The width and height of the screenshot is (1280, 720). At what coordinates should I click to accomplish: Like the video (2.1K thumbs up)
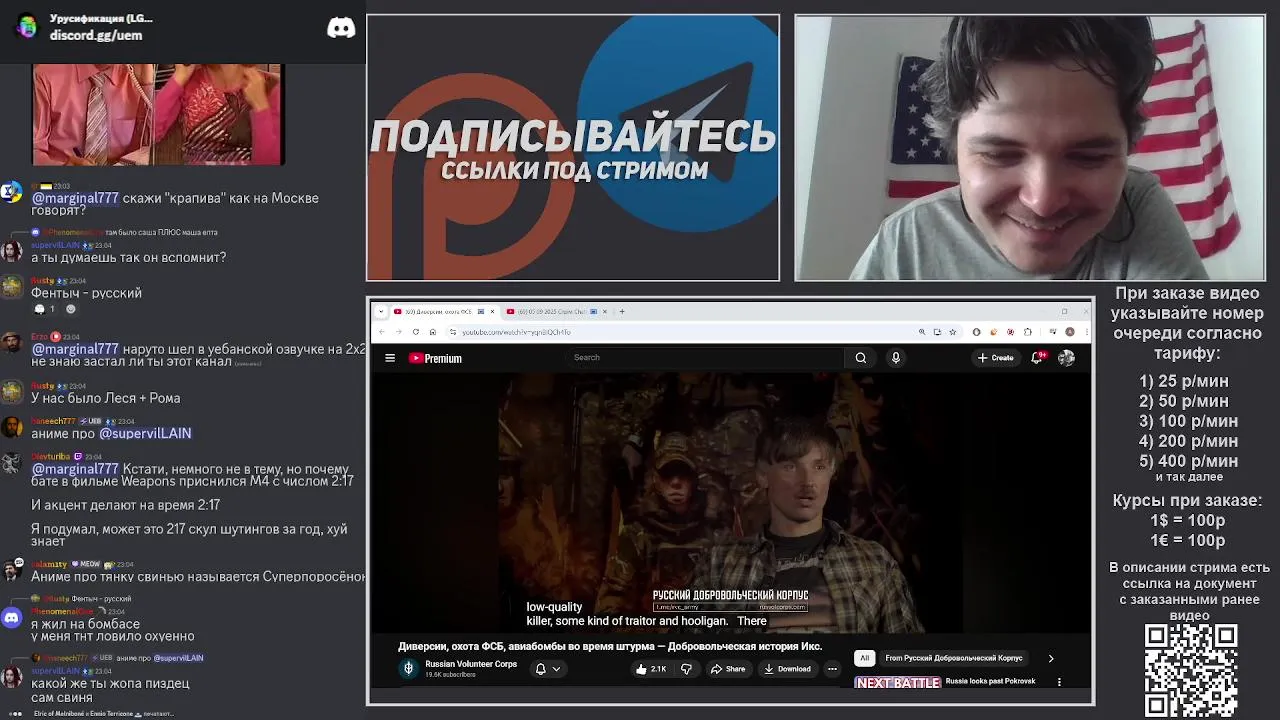pyautogui.click(x=651, y=669)
